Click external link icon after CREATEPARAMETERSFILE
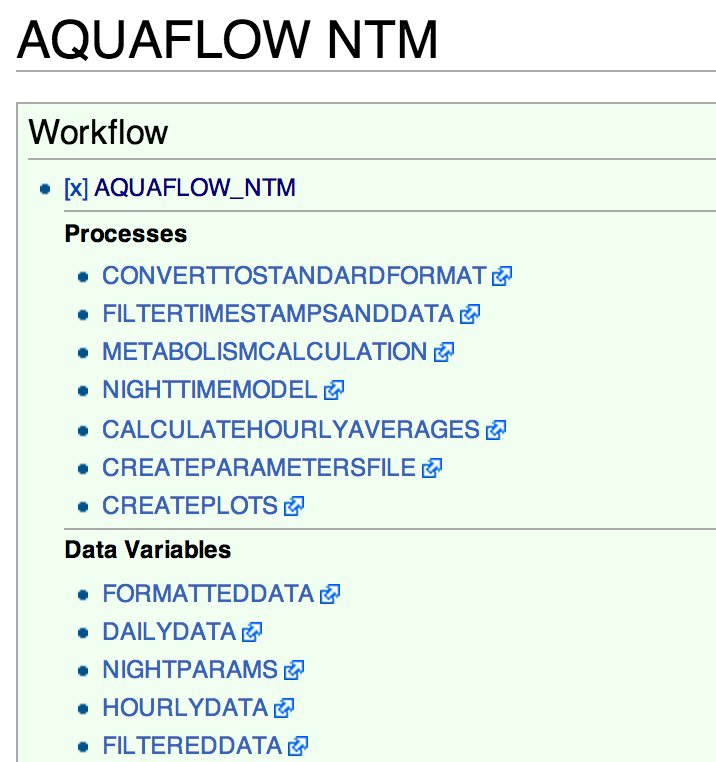This screenshot has height=762, width=716. coord(432,469)
